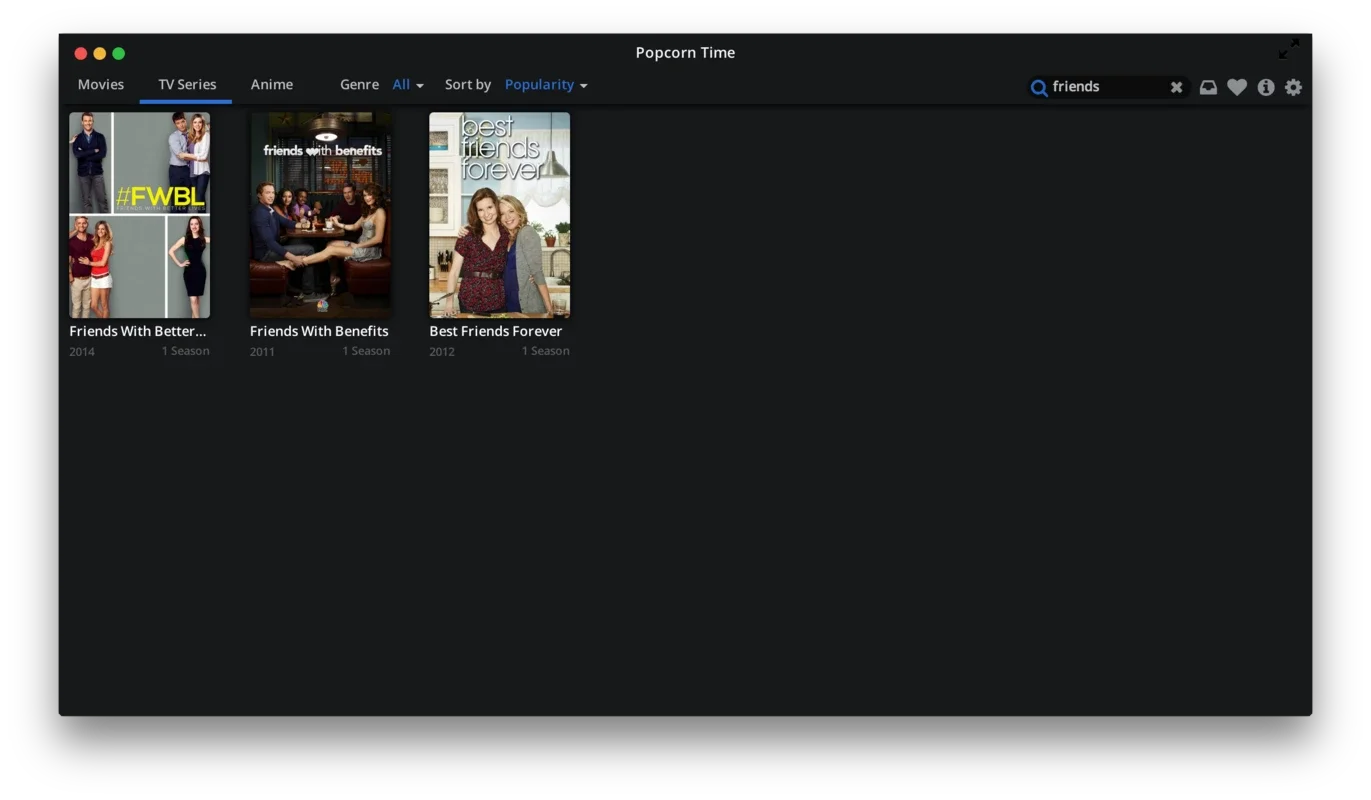Click the 'Genre' label
Viewport: 1371px width, 800px height.
(359, 85)
